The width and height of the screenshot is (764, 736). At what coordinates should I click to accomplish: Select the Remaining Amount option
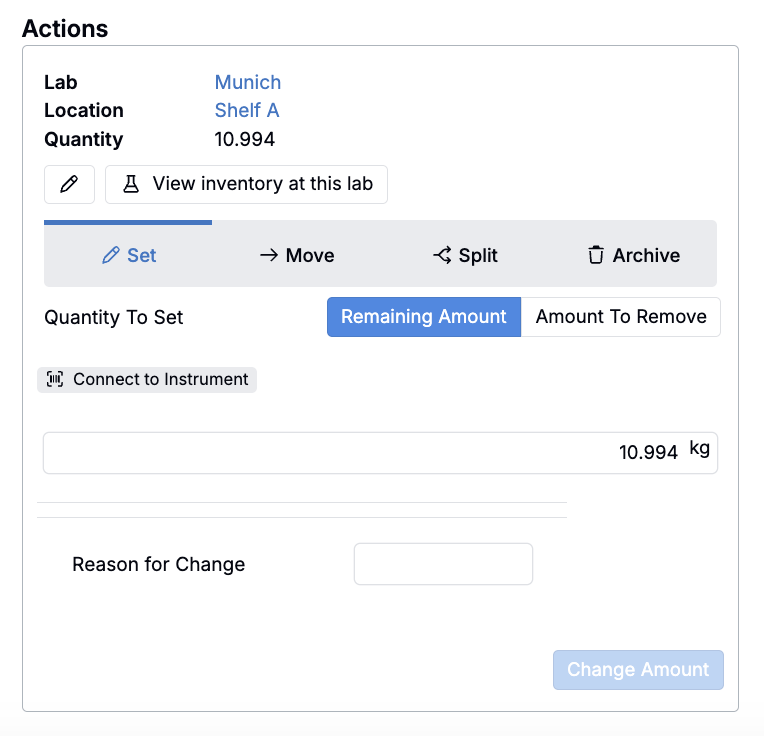click(x=423, y=317)
